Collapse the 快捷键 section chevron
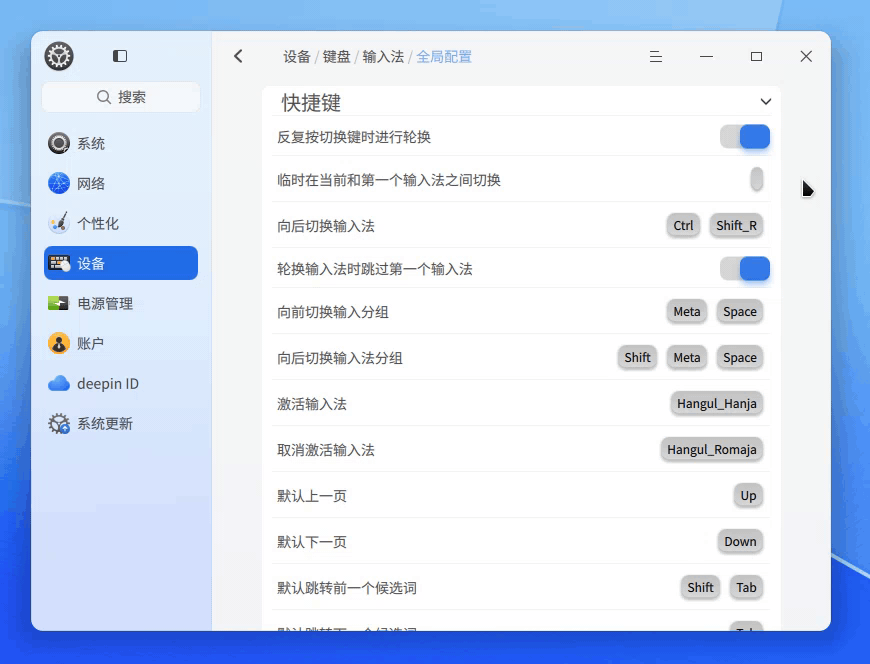This screenshot has height=664, width=870. 766,102
